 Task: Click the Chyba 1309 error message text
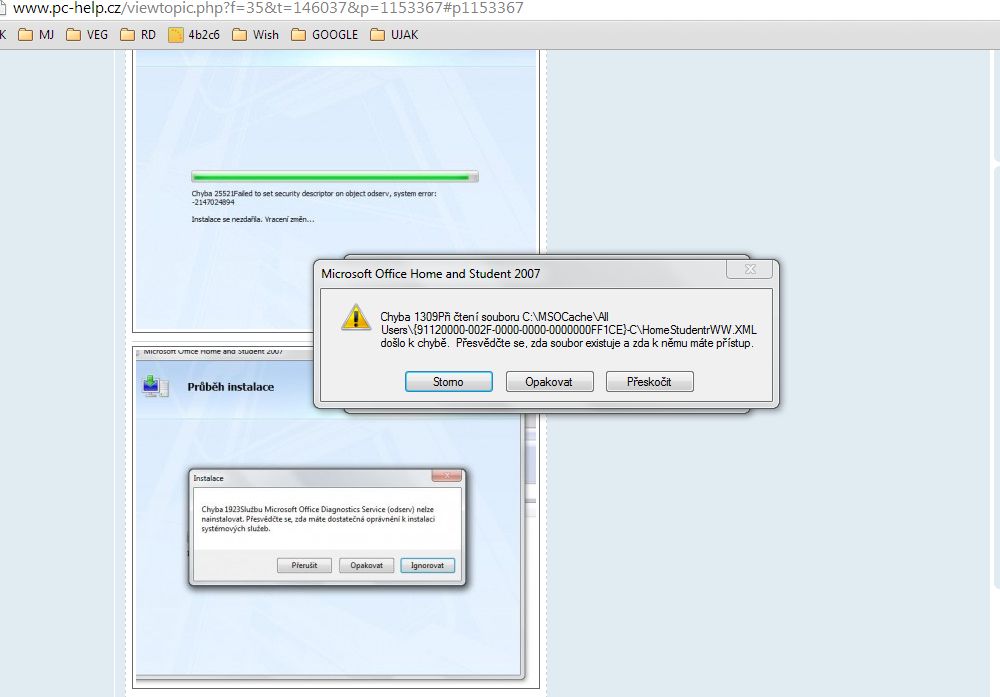568,330
